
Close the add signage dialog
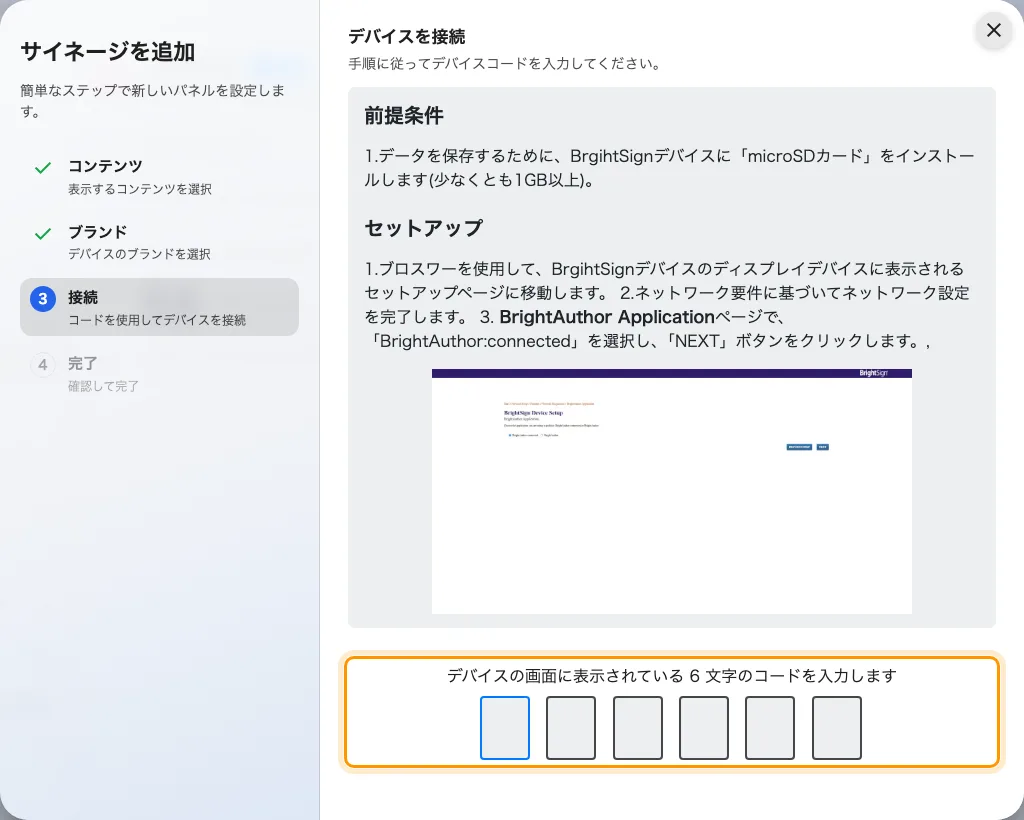point(993,30)
